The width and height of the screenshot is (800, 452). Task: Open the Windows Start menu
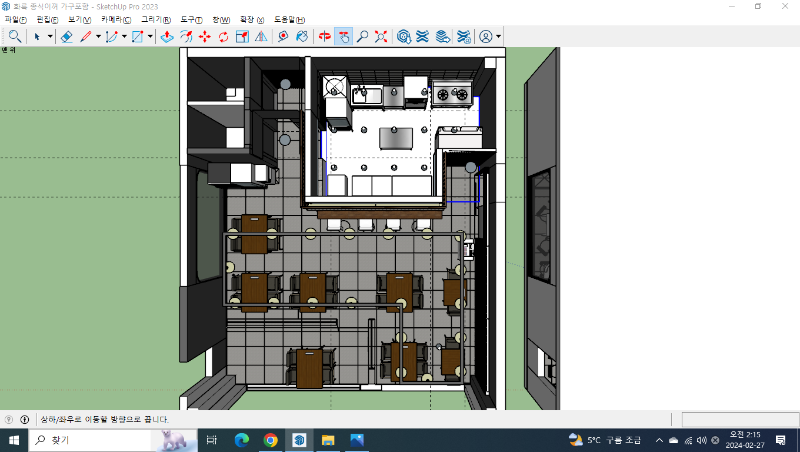coord(14,440)
